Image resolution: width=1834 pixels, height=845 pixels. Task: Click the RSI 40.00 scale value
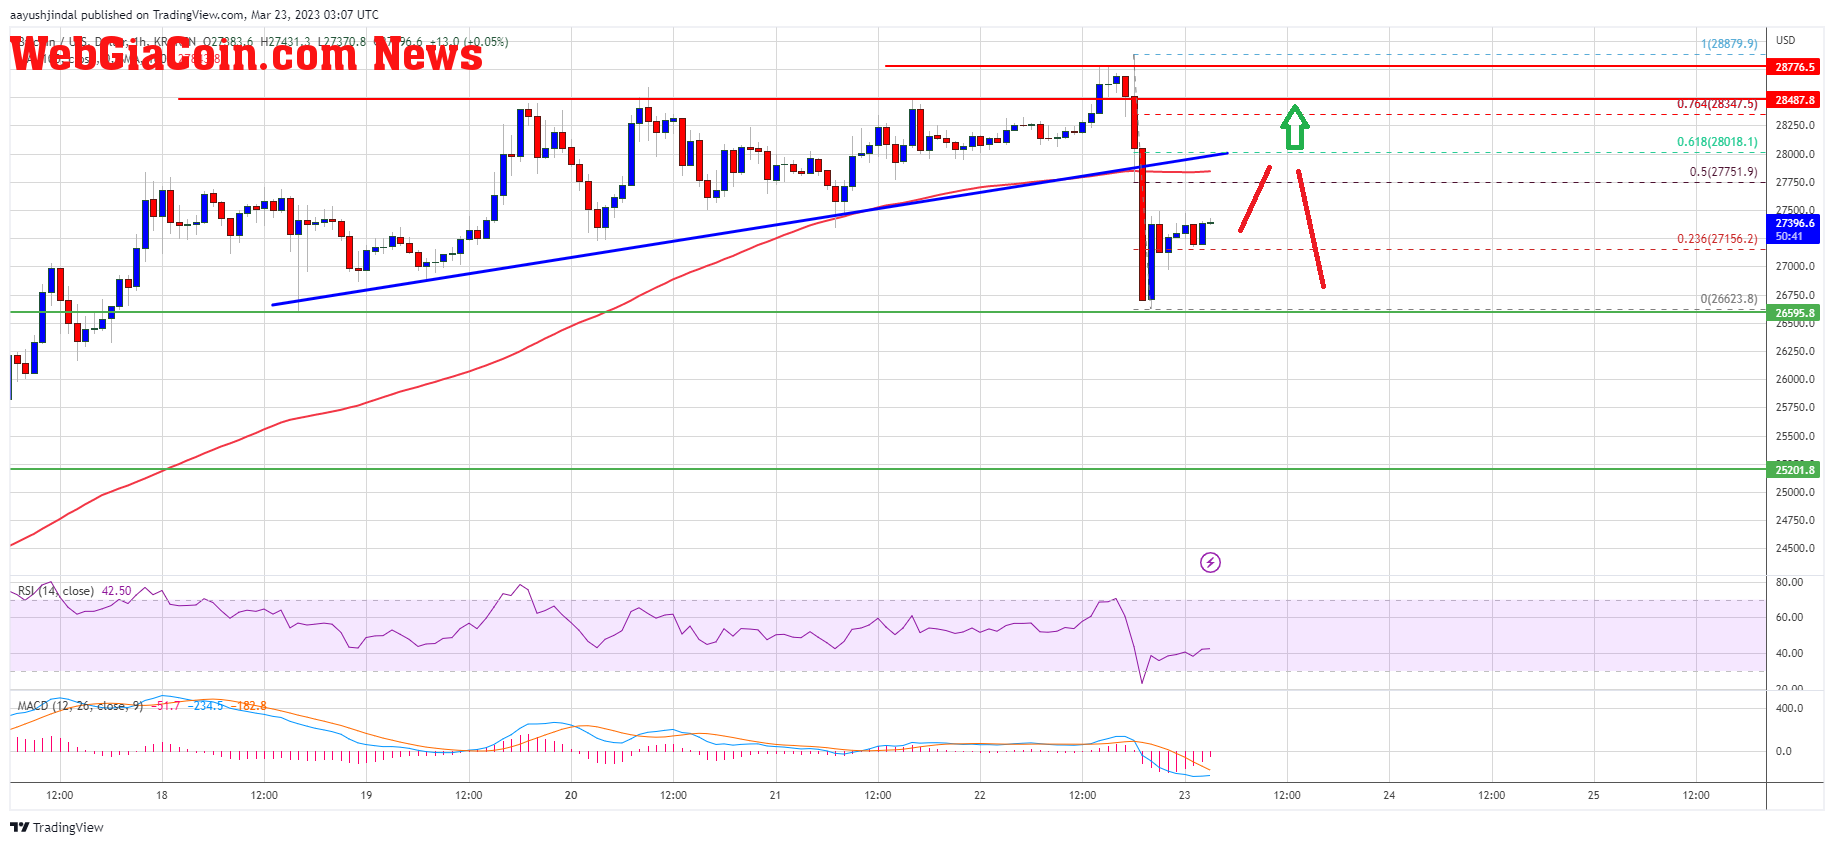(x=1789, y=653)
